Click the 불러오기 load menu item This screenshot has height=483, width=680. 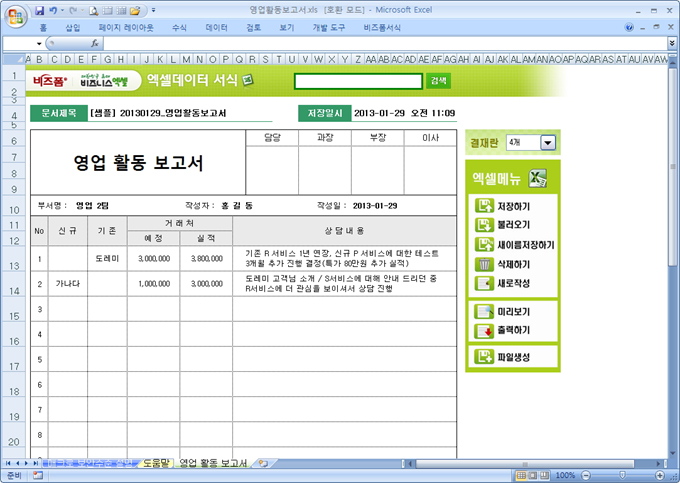(x=503, y=225)
